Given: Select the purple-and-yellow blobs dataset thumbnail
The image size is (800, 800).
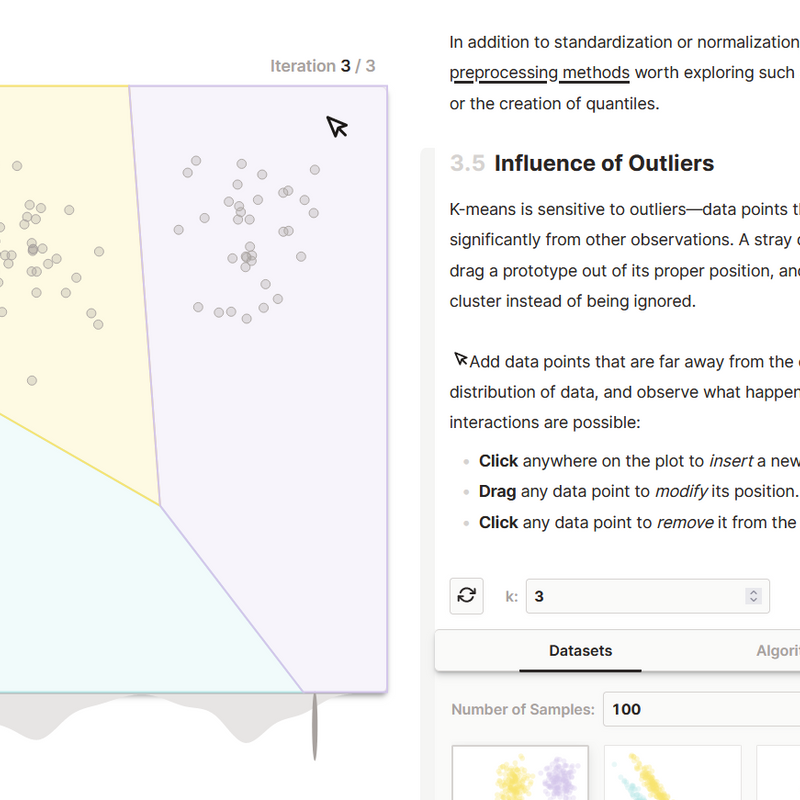Looking at the screenshot, I should [x=520, y=775].
